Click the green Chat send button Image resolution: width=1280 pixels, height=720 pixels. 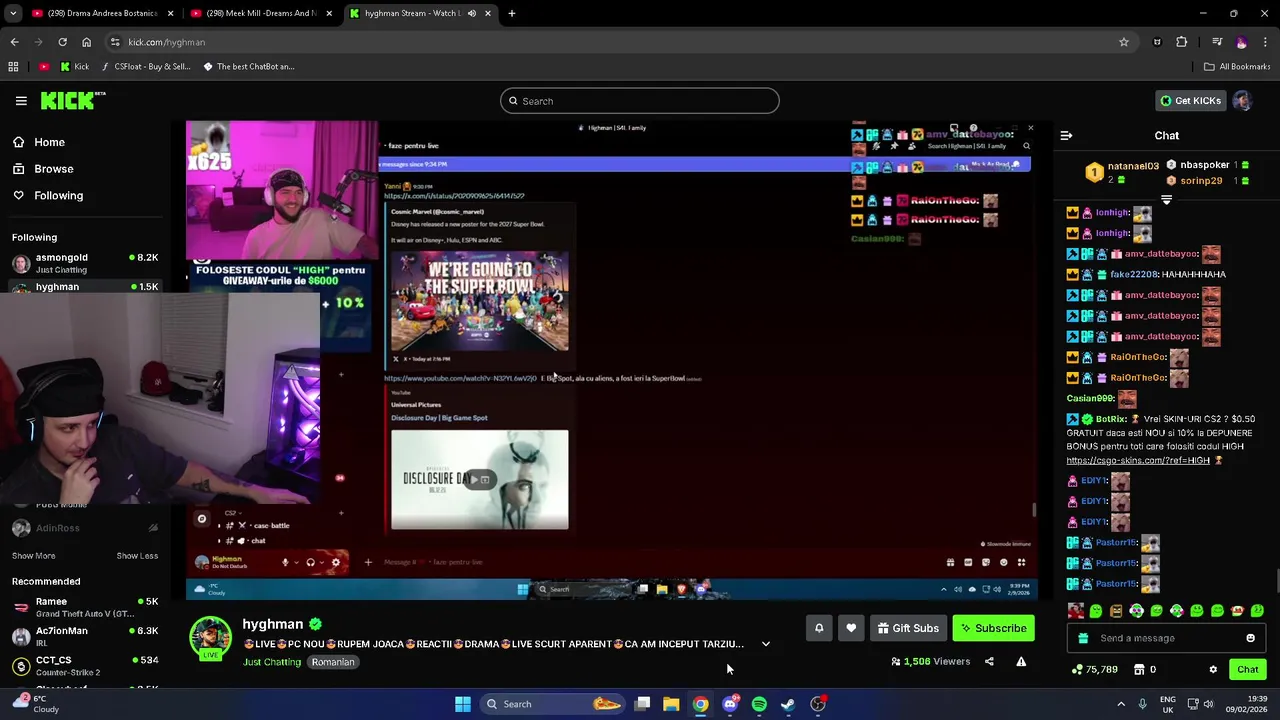click(1248, 670)
